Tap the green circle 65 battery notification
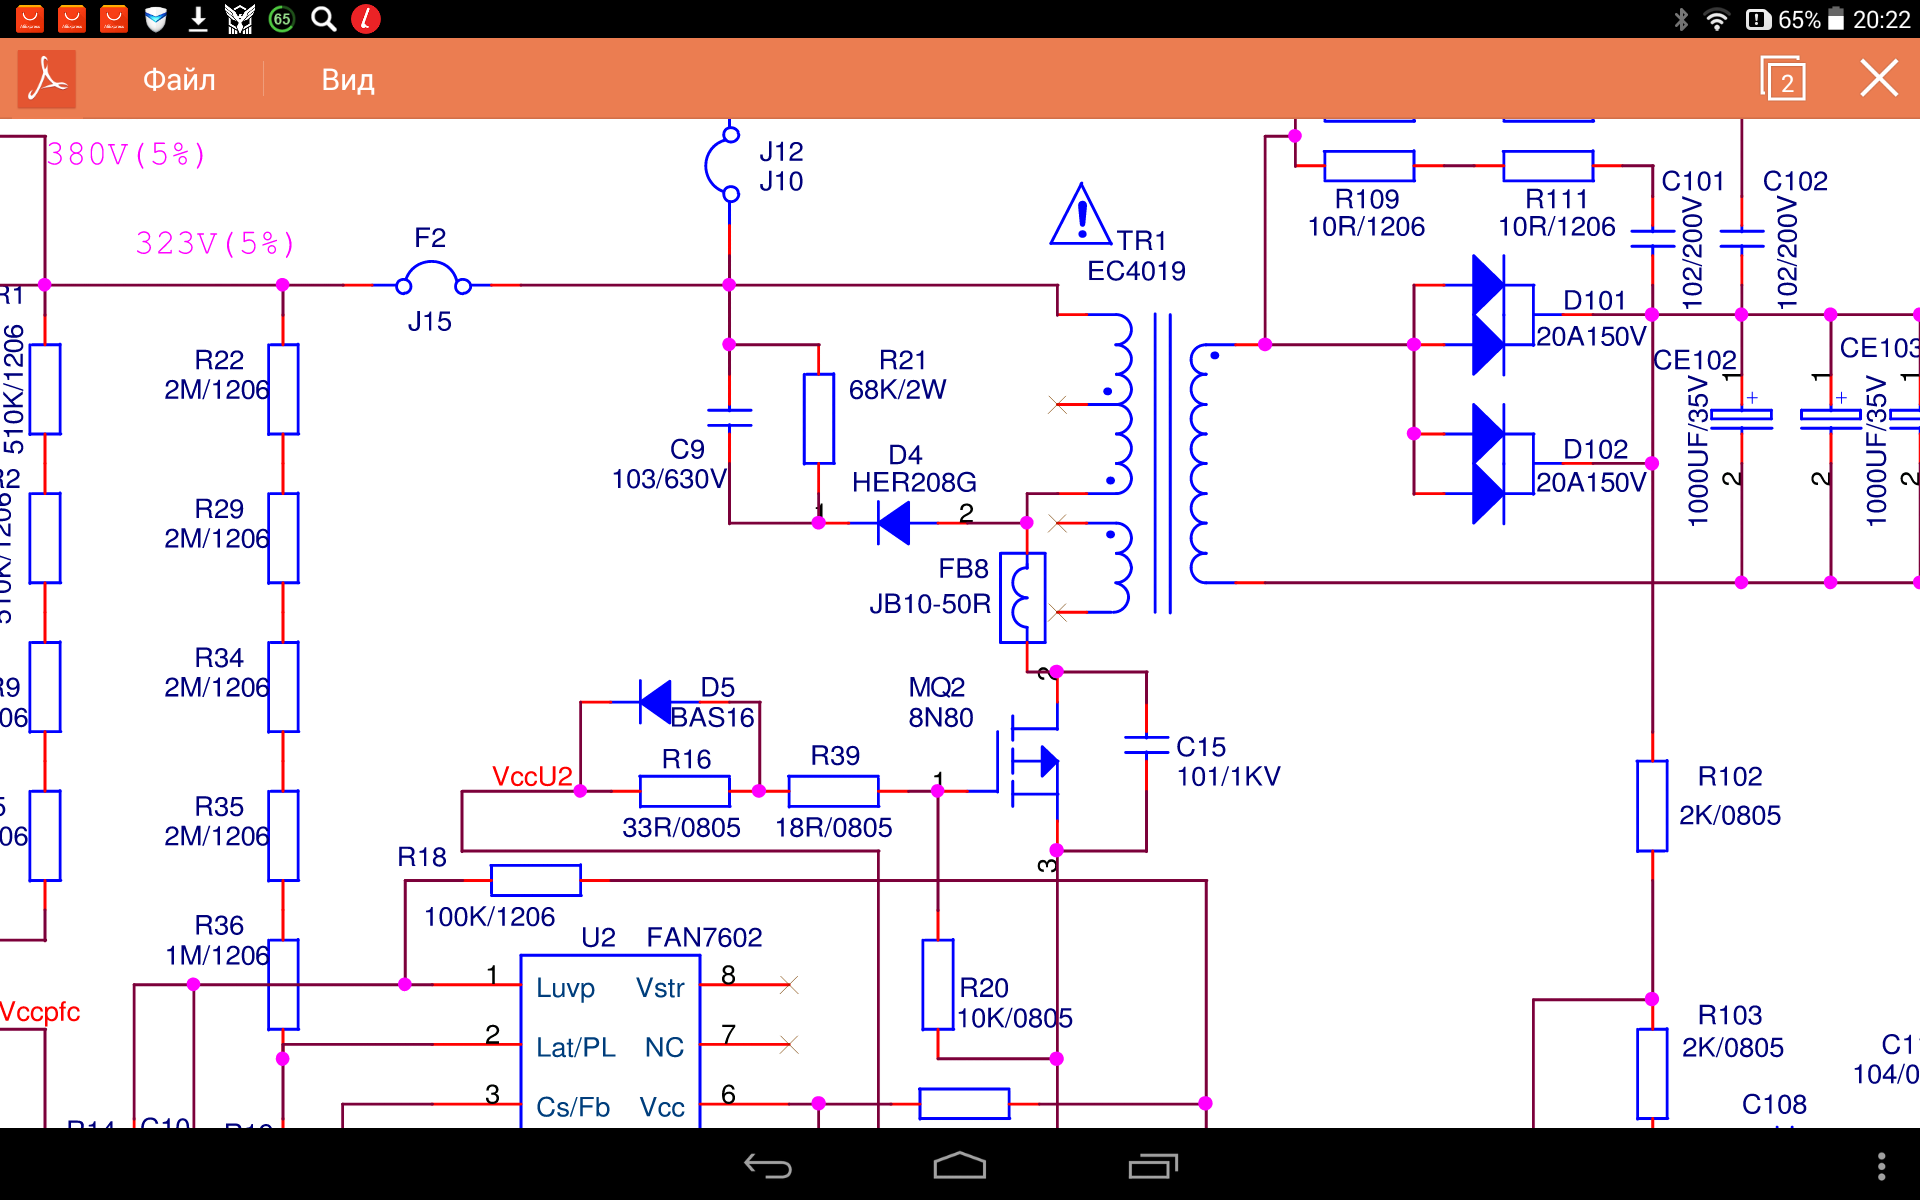 282,19
